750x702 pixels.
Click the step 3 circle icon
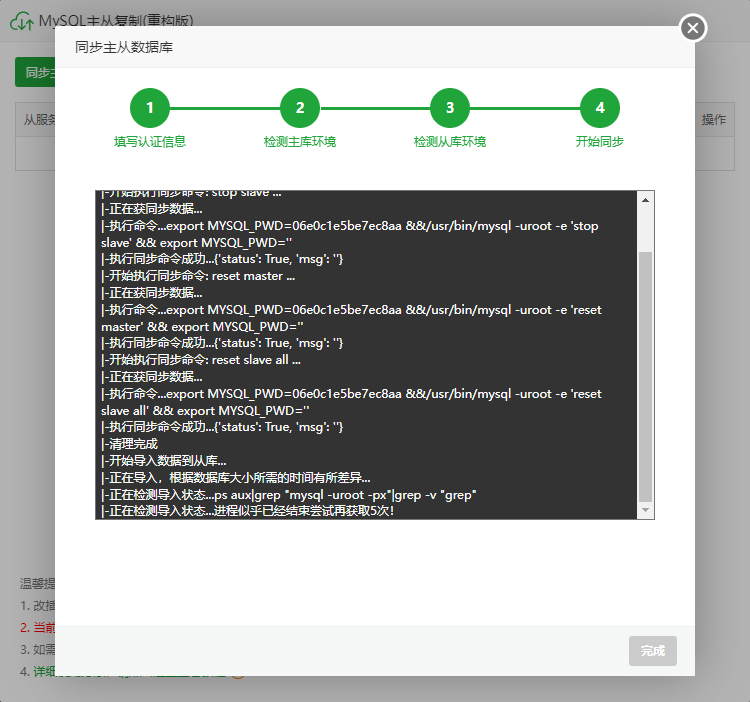tap(450, 108)
